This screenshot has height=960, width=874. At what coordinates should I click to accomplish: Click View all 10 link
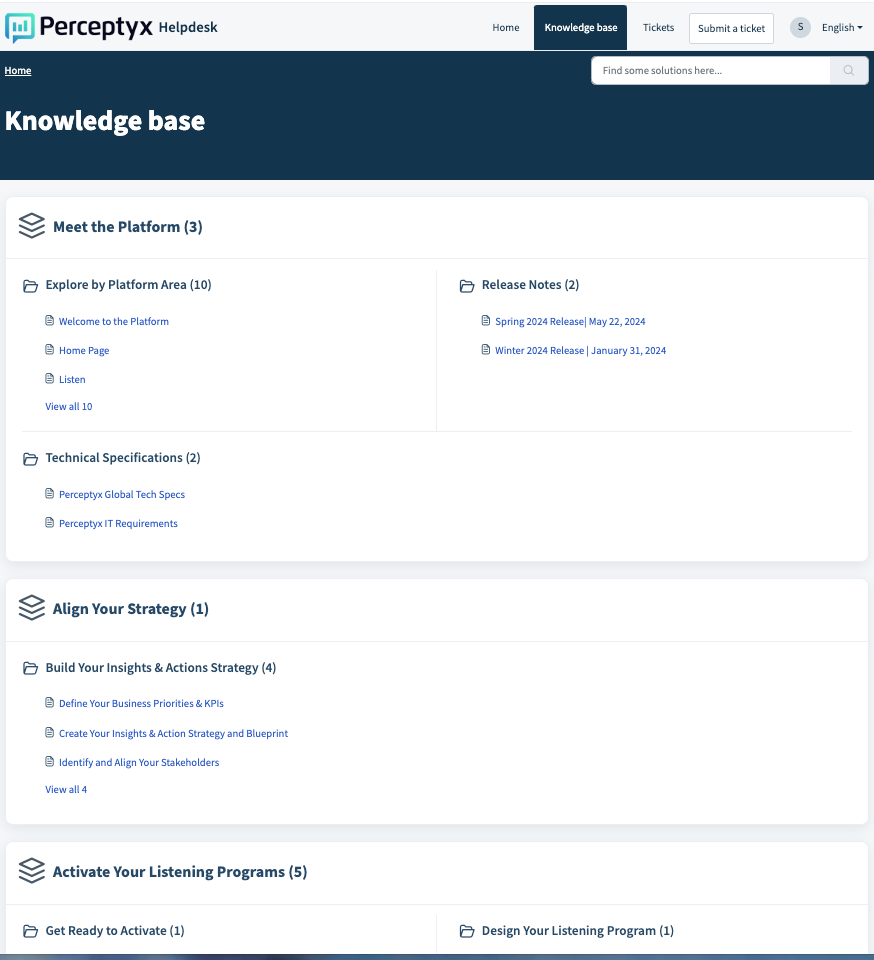(x=69, y=407)
